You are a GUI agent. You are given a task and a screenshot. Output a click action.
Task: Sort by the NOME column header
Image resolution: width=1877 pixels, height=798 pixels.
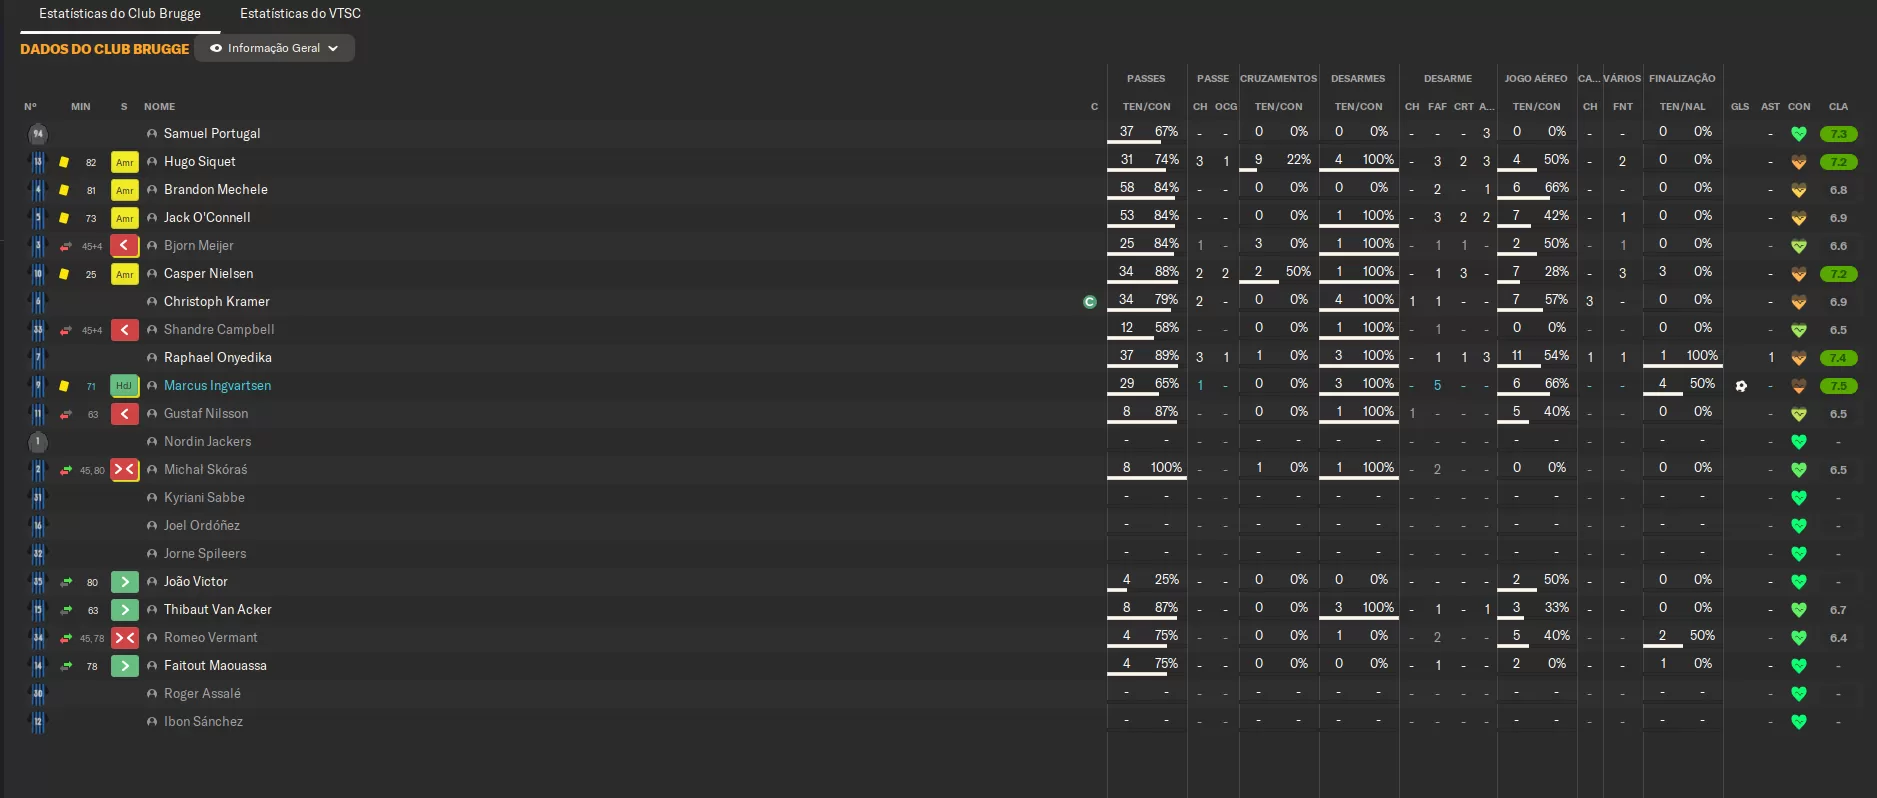pos(159,107)
